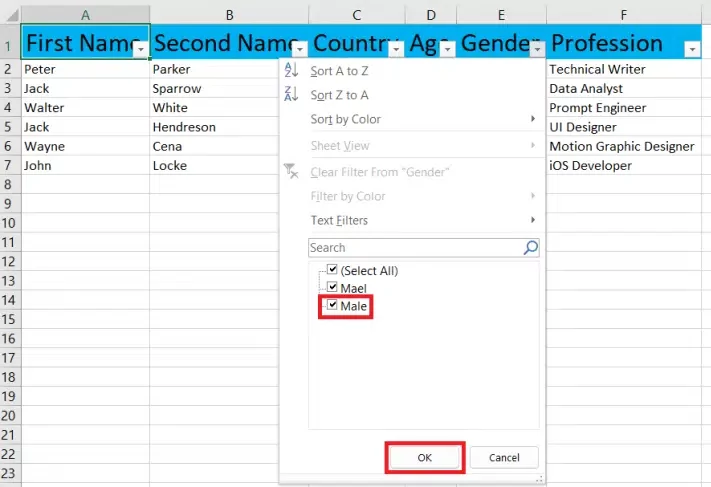The width and height of the screenshot is (711, 487).
Task: Expand the Sort by Color submenu
Action: 532,119
